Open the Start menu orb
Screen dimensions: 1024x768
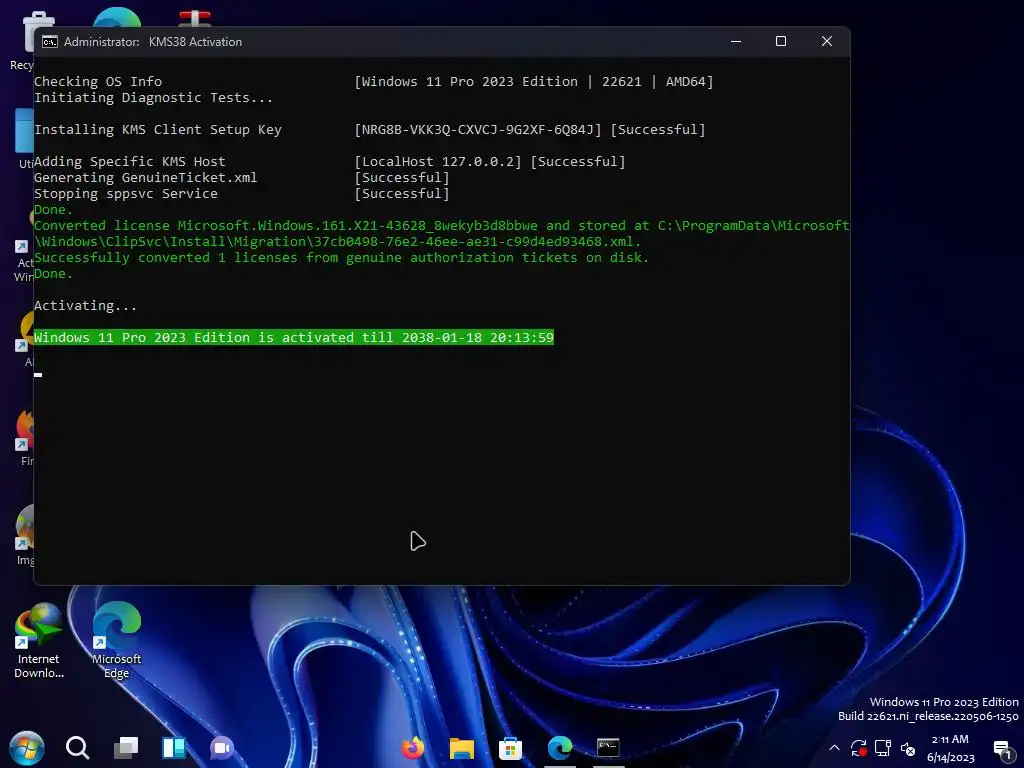click(x=27, y=748)
